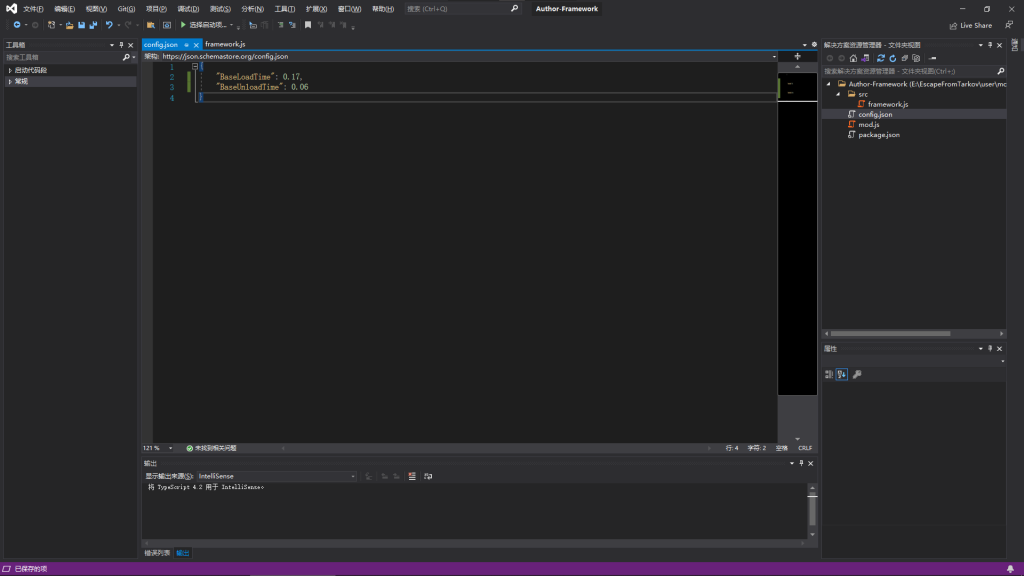Click the Solution Explorer search magnifier icon
Screen dimensions: 1024x576
1000,71
